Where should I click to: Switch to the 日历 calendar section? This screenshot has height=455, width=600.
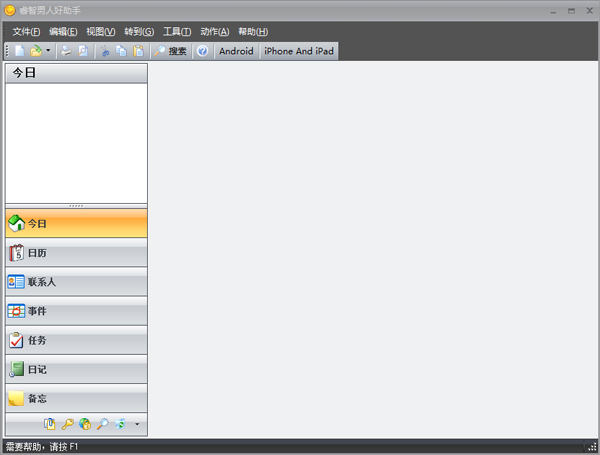click(76, 253)
